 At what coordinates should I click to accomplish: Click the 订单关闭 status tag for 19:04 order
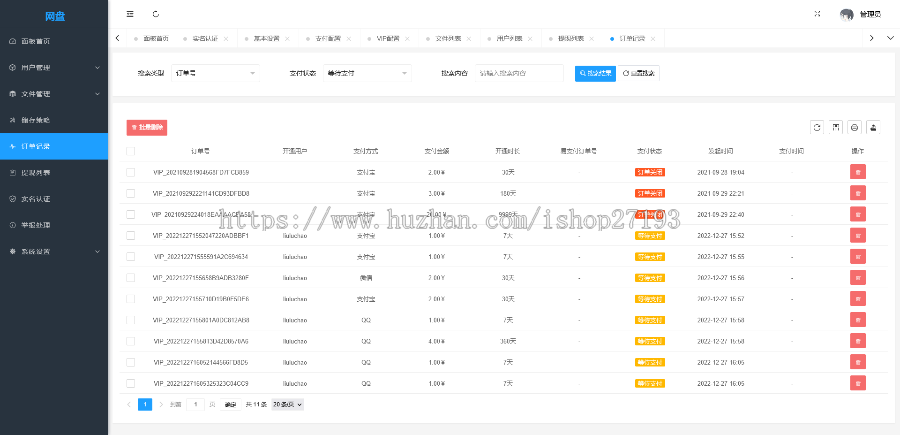(x=650, y=172)
